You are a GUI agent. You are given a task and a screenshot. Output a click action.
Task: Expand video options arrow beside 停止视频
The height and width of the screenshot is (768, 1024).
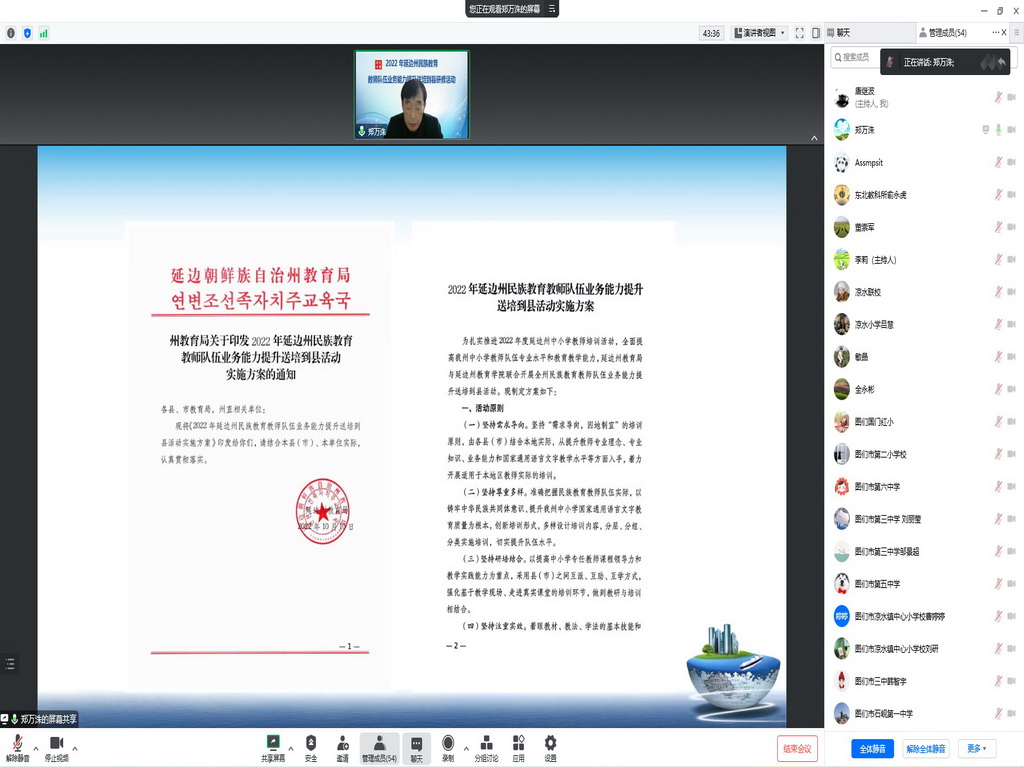[75, 748]
